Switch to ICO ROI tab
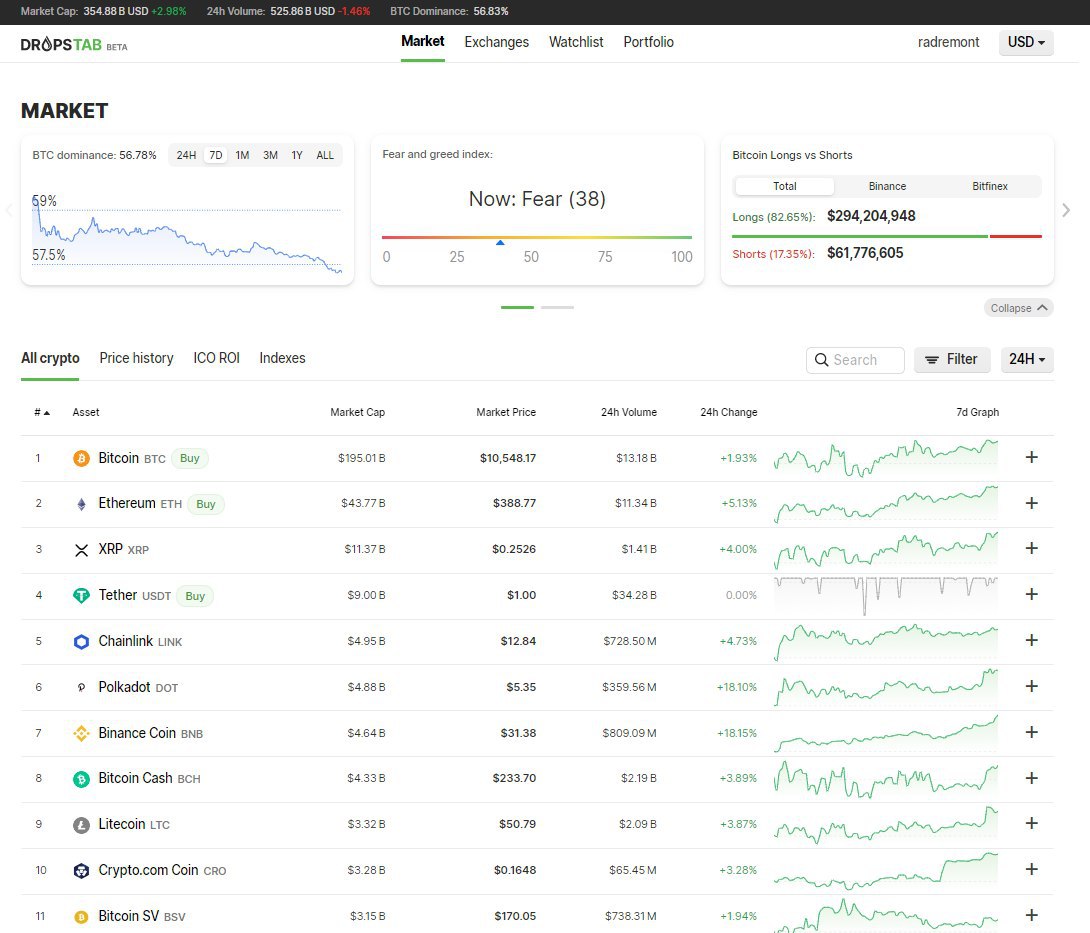1090x933 pixels. pyautogui.click(x=216, y=358)
